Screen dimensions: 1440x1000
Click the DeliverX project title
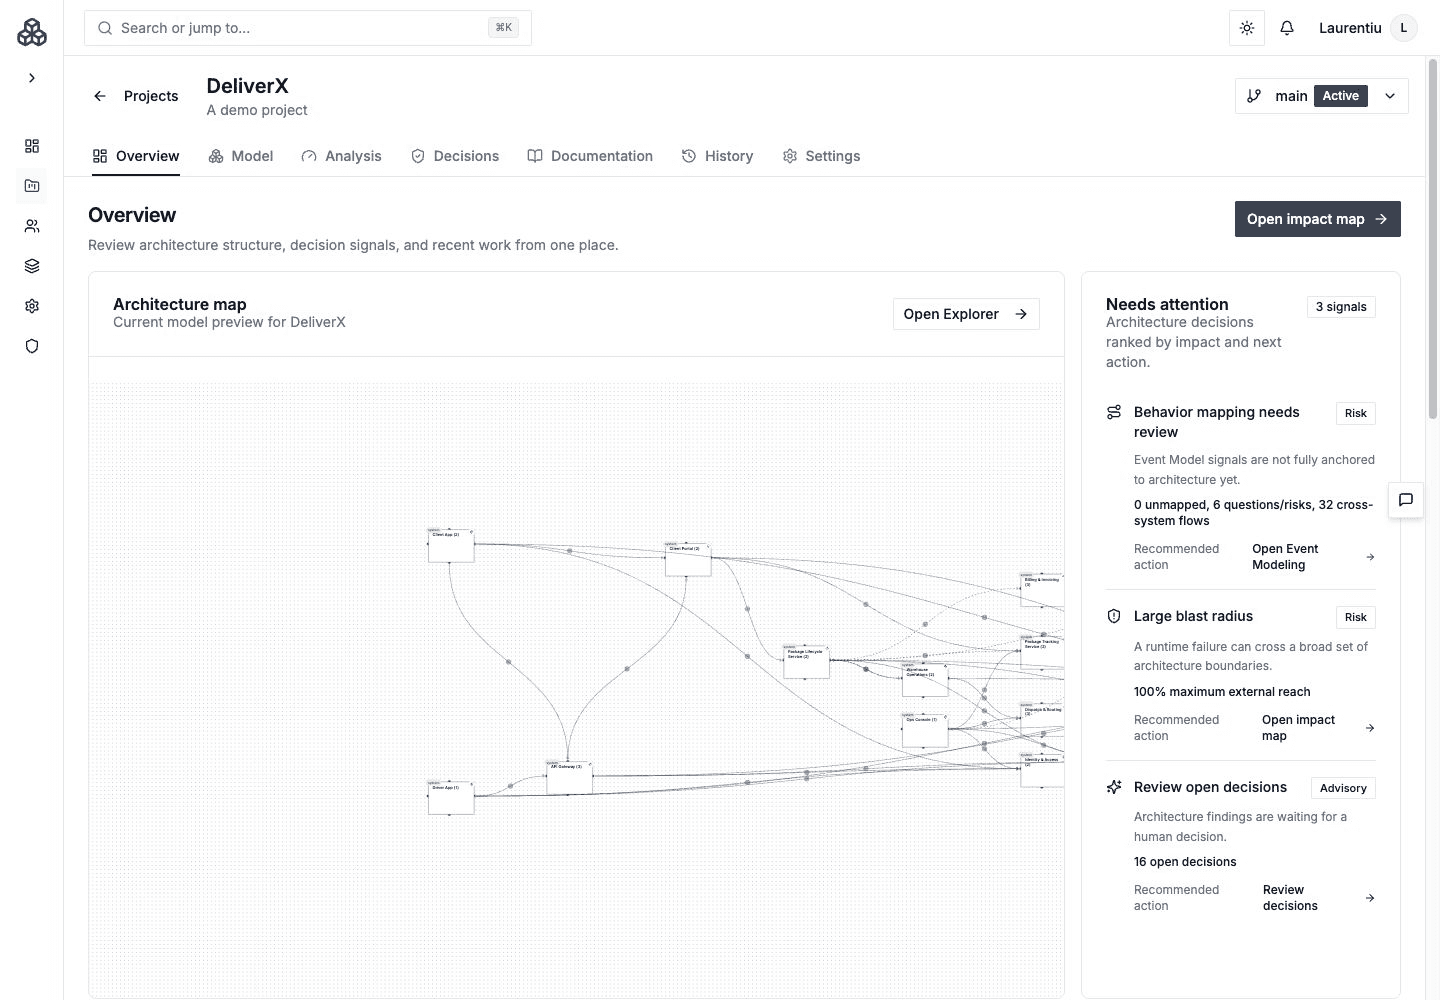[x=247, y=86]
